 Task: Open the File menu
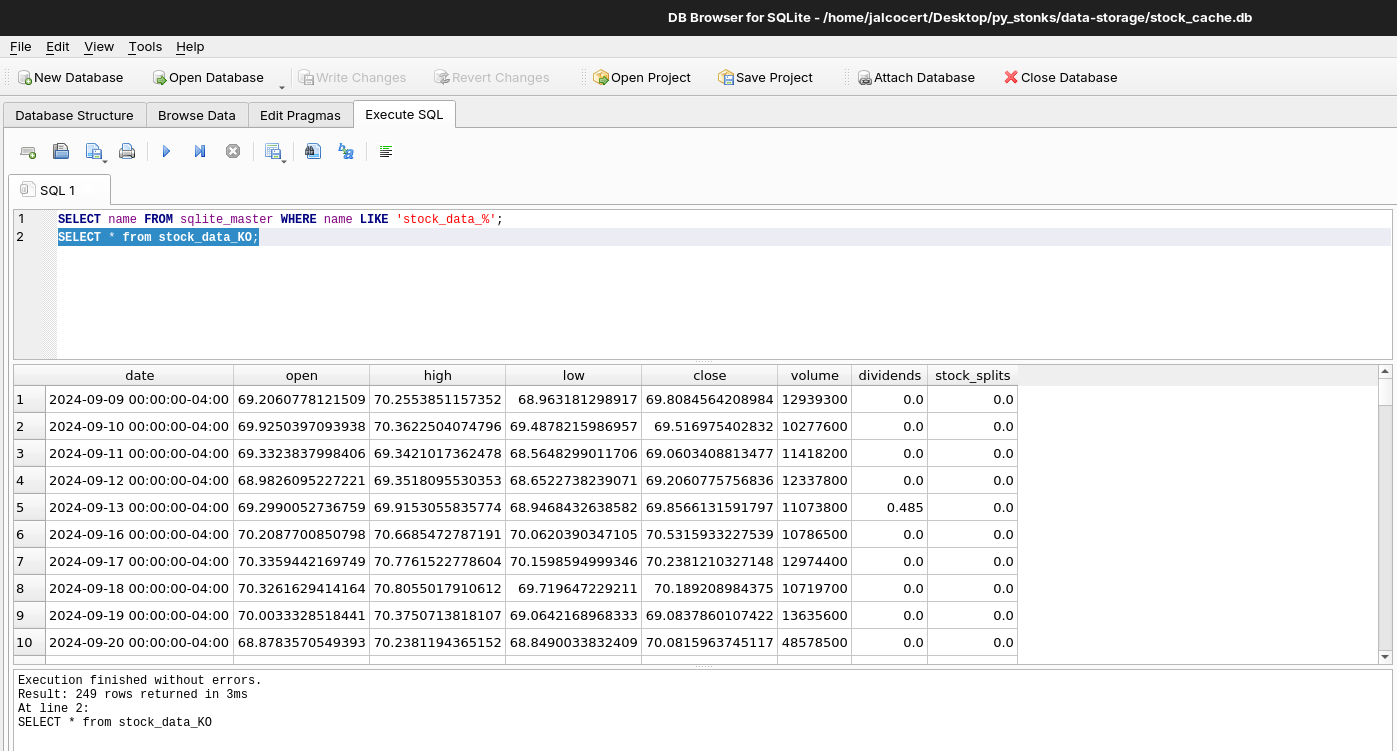coord(20,46)
